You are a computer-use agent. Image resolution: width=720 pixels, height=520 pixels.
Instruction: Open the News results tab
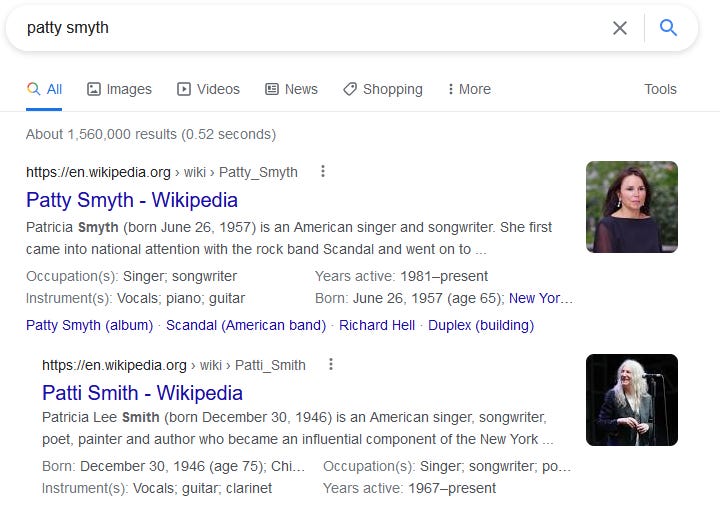(291, 89)
